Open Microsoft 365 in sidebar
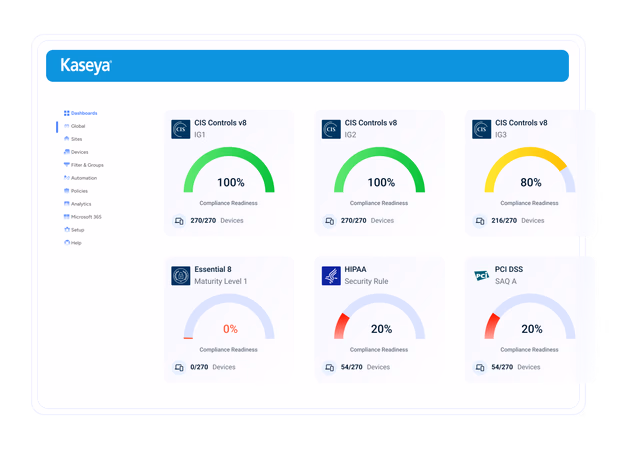This screenshot has height=449, width=618. click(x=83, y=217)
